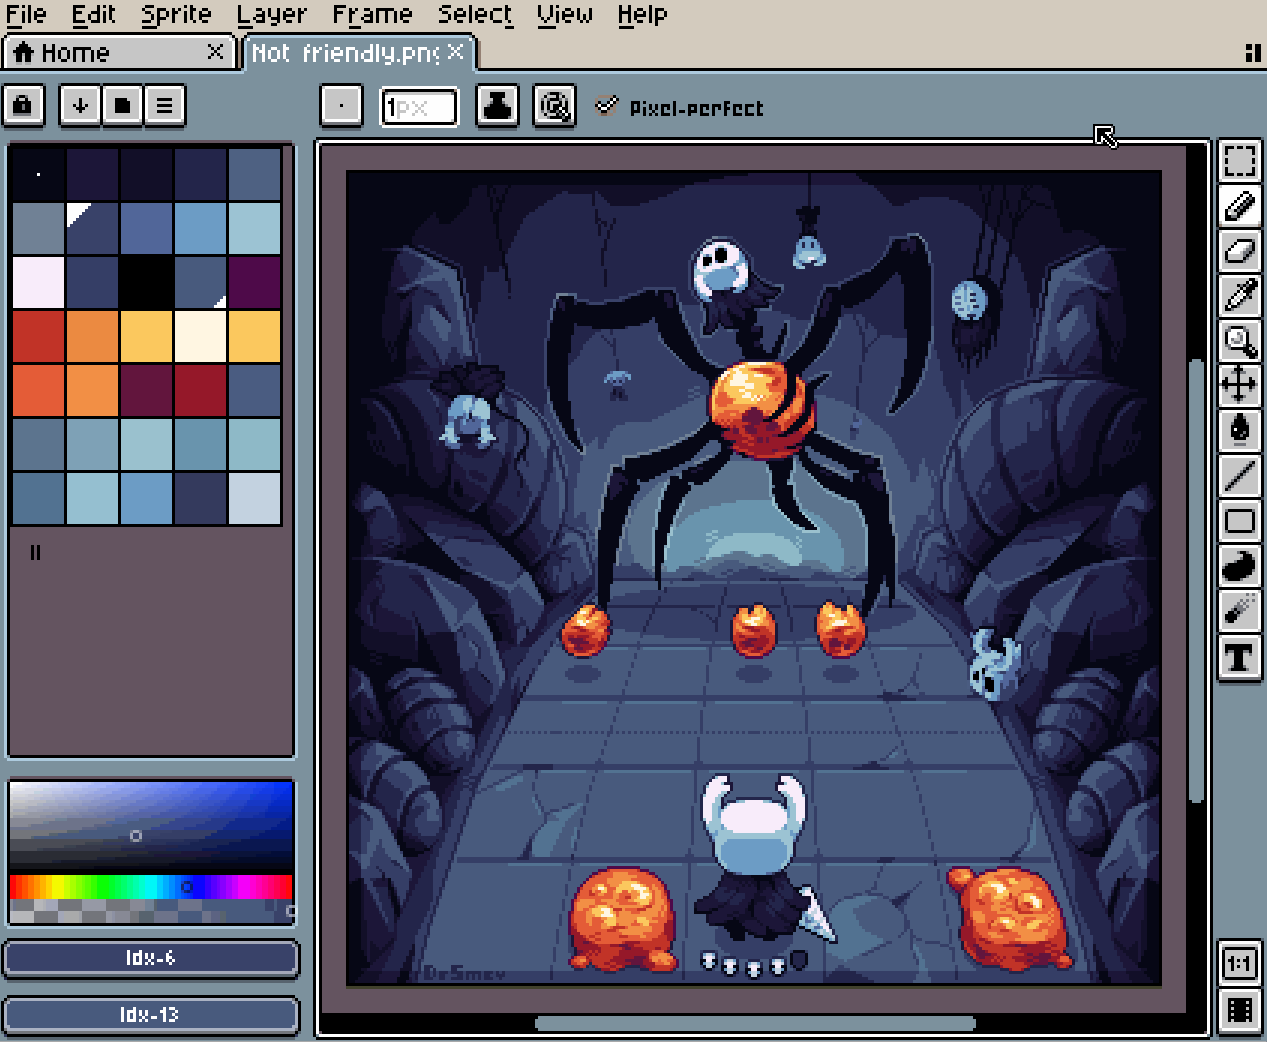The image size is (1267, 1042).
Task: Enable the Pixel-perfect checkbox
Action: (607, 105)
